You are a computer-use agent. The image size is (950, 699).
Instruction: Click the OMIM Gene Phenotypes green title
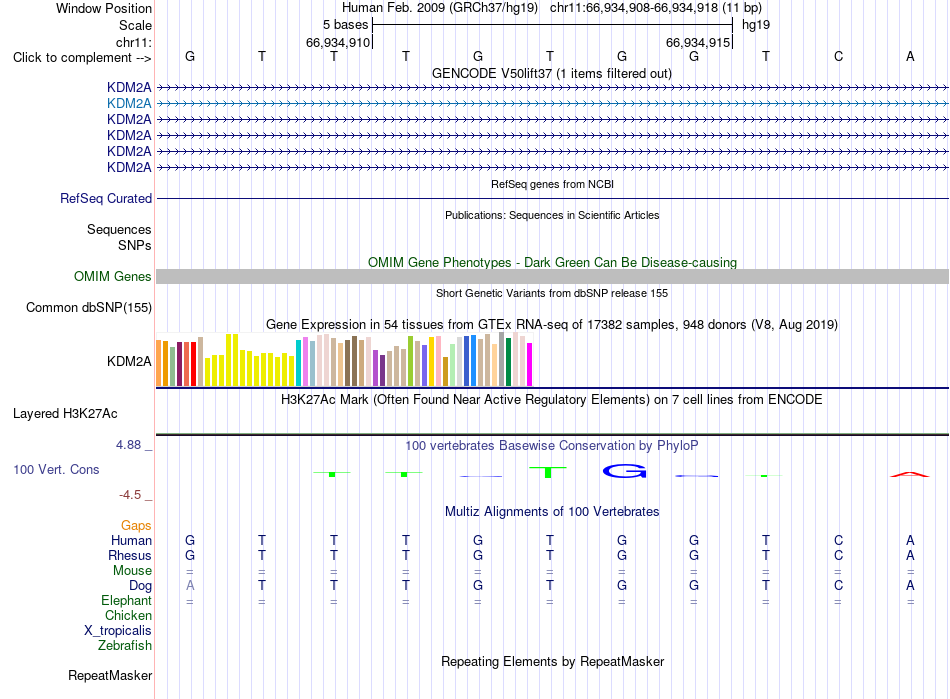(552, 262)
